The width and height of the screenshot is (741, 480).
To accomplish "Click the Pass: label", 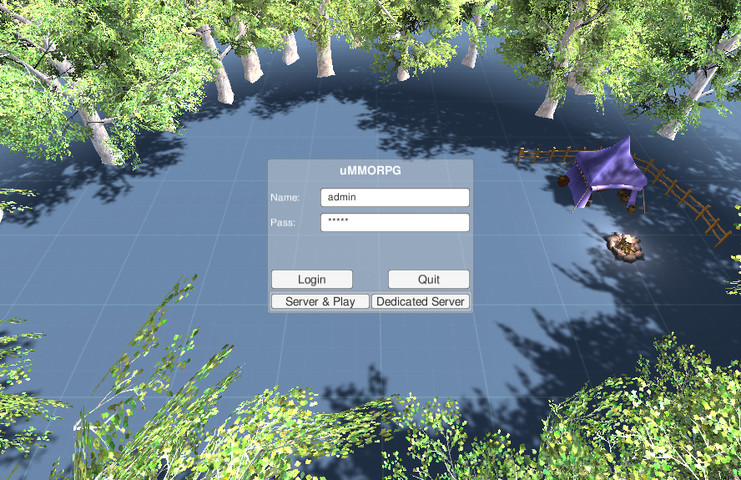I will pos(283,223).
